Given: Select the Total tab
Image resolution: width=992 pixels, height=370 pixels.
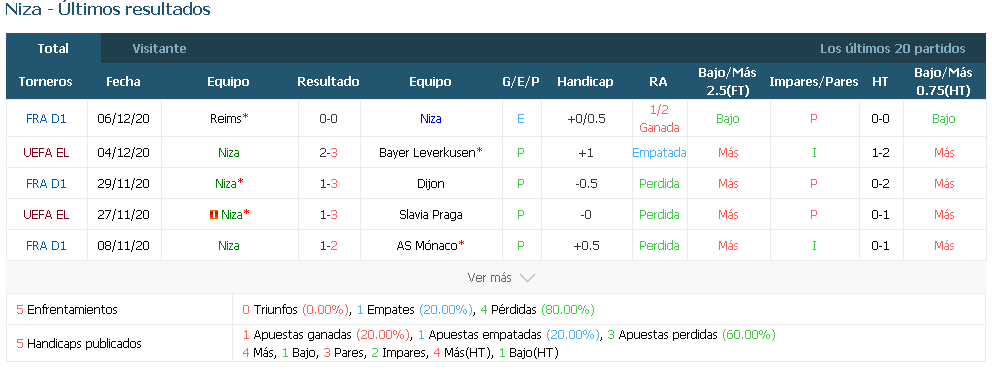Looking at the screenshot, I should [x=53, y=49].
